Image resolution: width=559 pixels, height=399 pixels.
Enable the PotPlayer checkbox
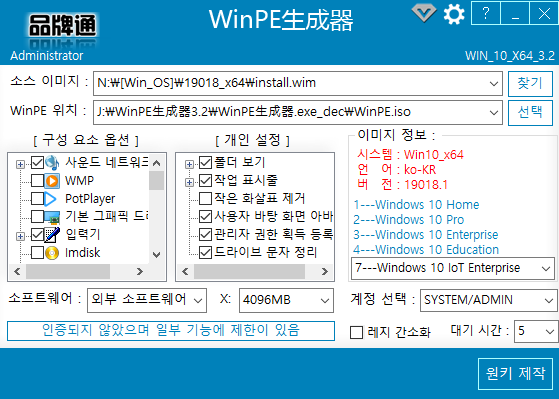point(37,199)
